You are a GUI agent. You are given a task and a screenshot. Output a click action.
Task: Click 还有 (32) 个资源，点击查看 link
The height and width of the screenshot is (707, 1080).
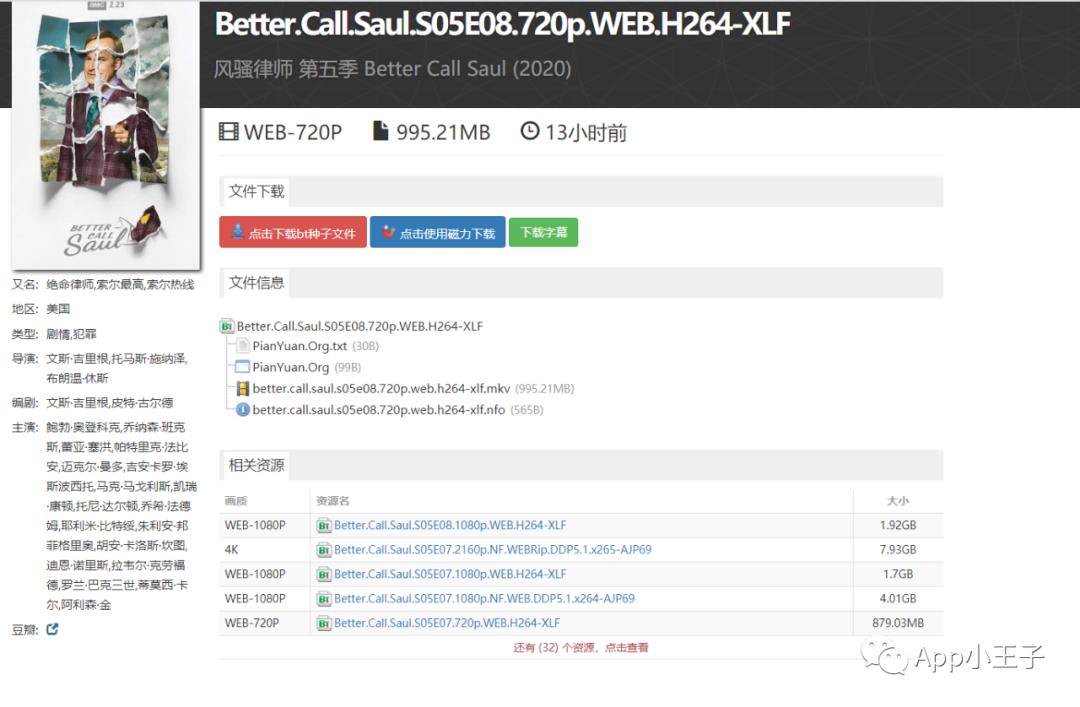coord(581,648)
